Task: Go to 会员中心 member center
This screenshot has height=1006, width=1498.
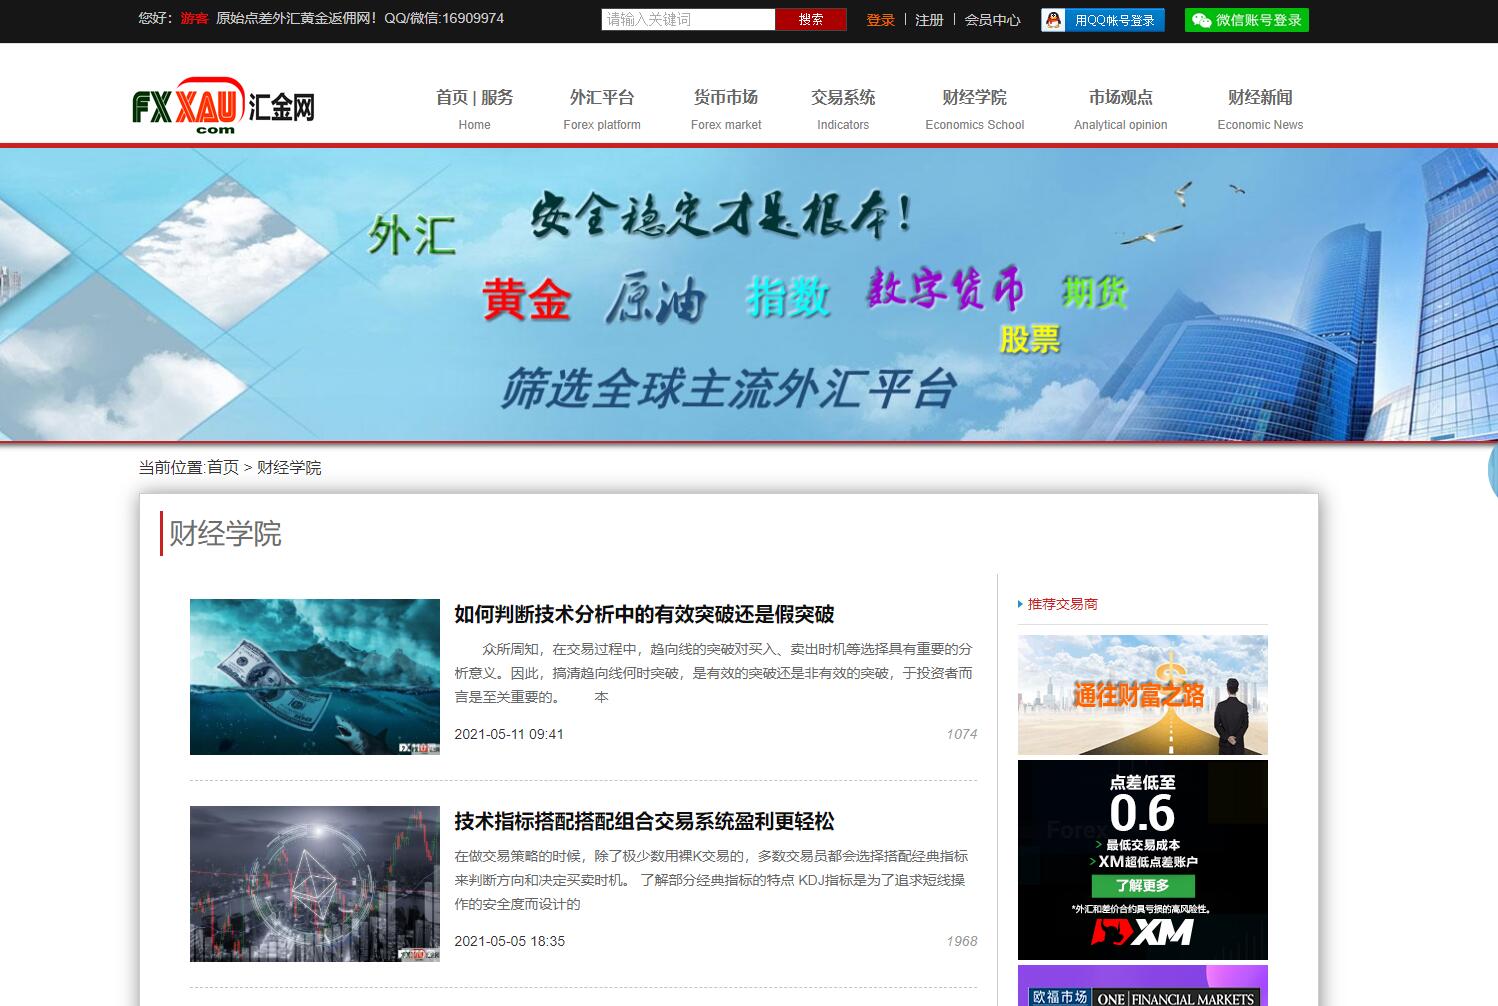Action: (x=992, y=20)
